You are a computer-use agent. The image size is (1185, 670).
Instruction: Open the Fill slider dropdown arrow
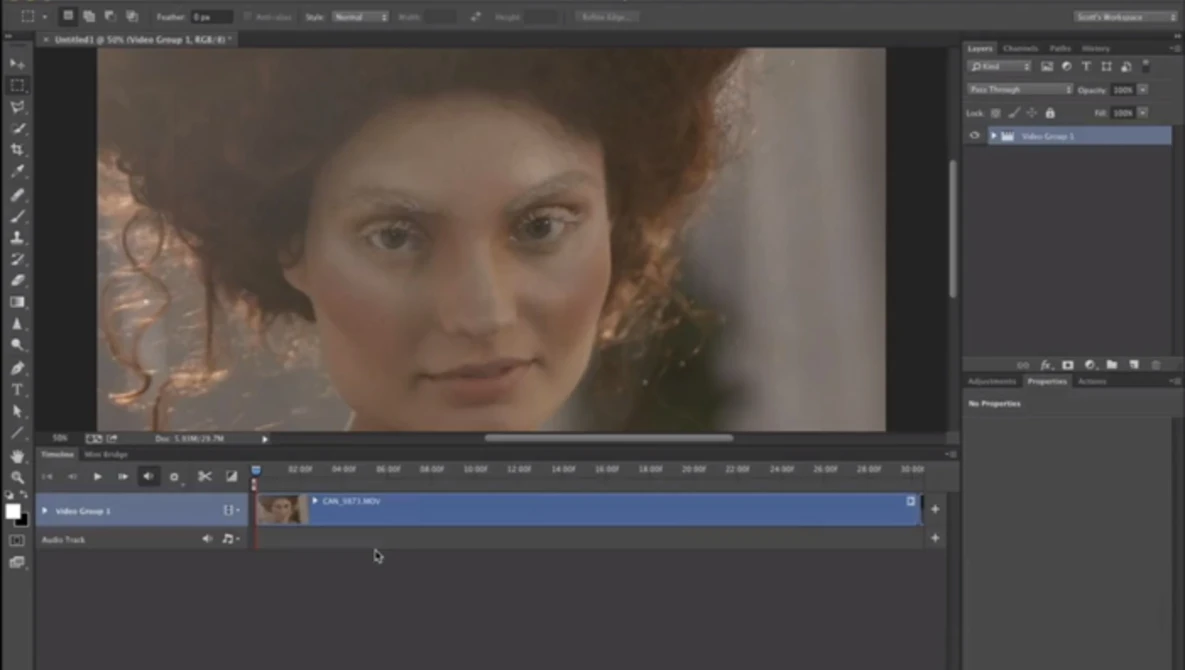coord(1143,113)
